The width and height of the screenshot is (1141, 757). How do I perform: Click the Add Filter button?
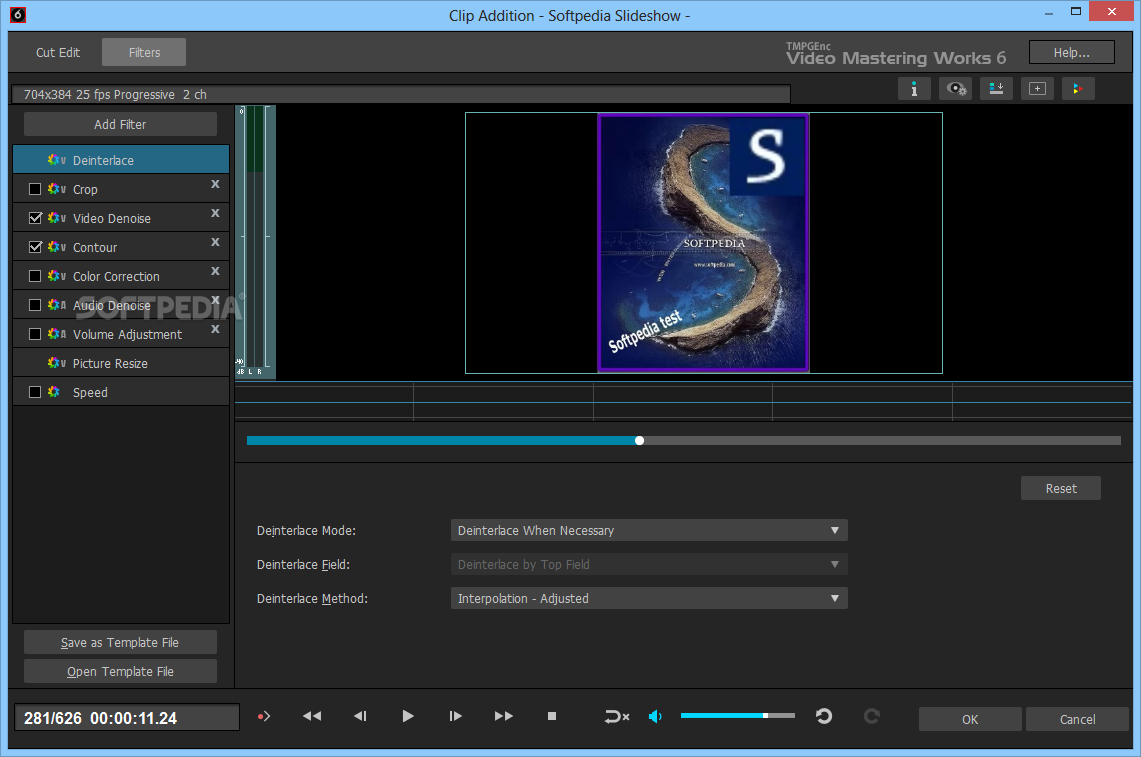point(120,124)
